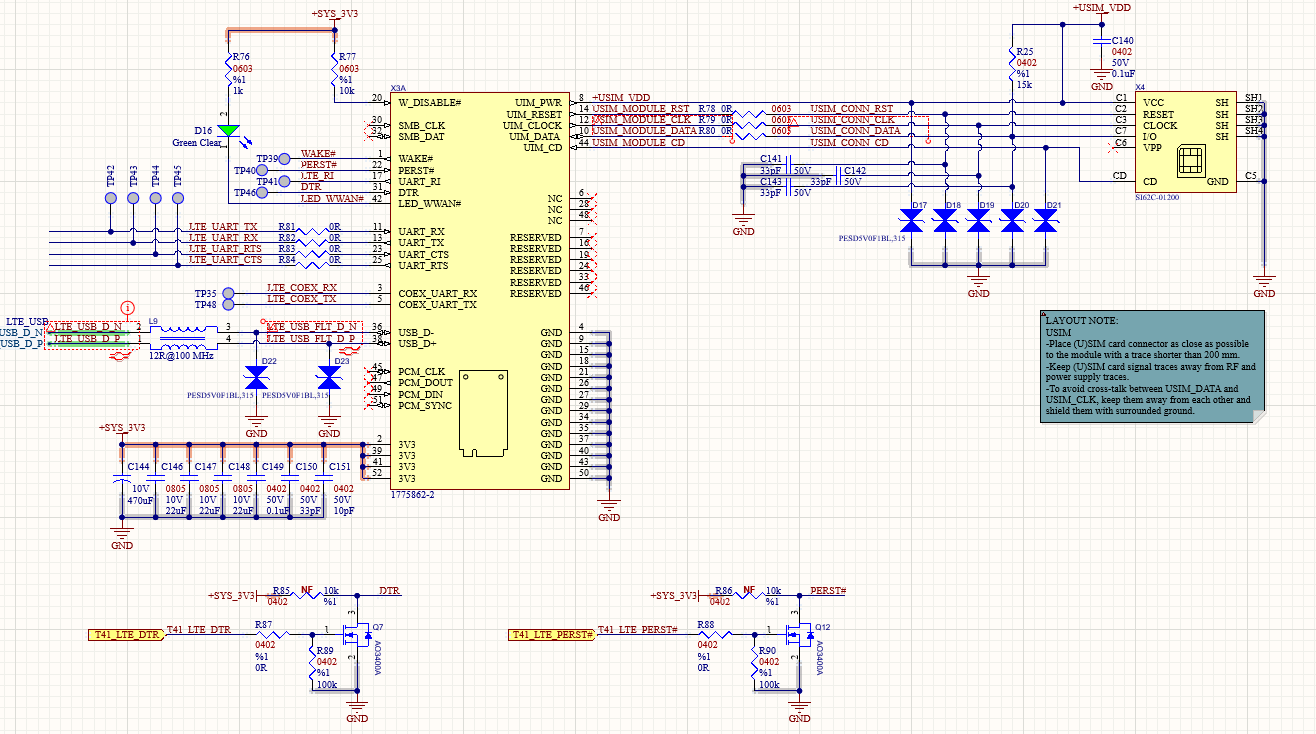Viewport: 1316px width, 734px height.
Task: Click TVS diode D17
Action: coord(911,221)
